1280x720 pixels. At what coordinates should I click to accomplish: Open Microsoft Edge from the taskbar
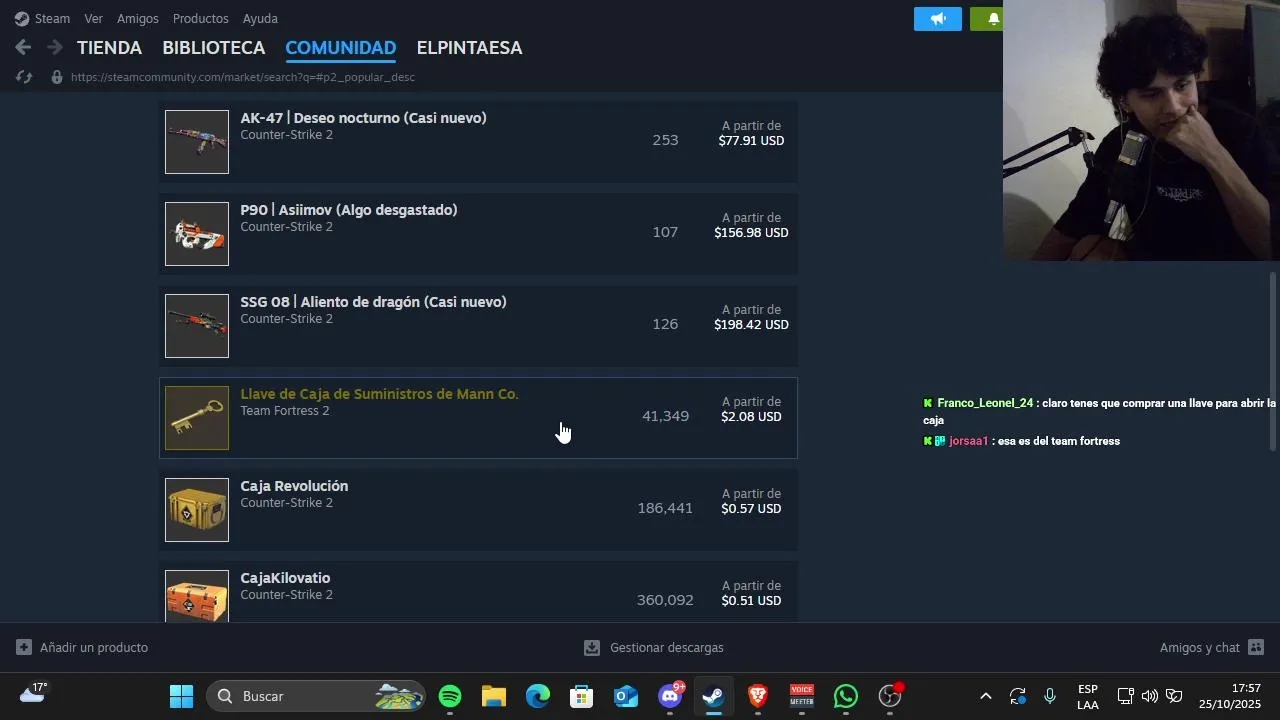[x=538, y=696]
